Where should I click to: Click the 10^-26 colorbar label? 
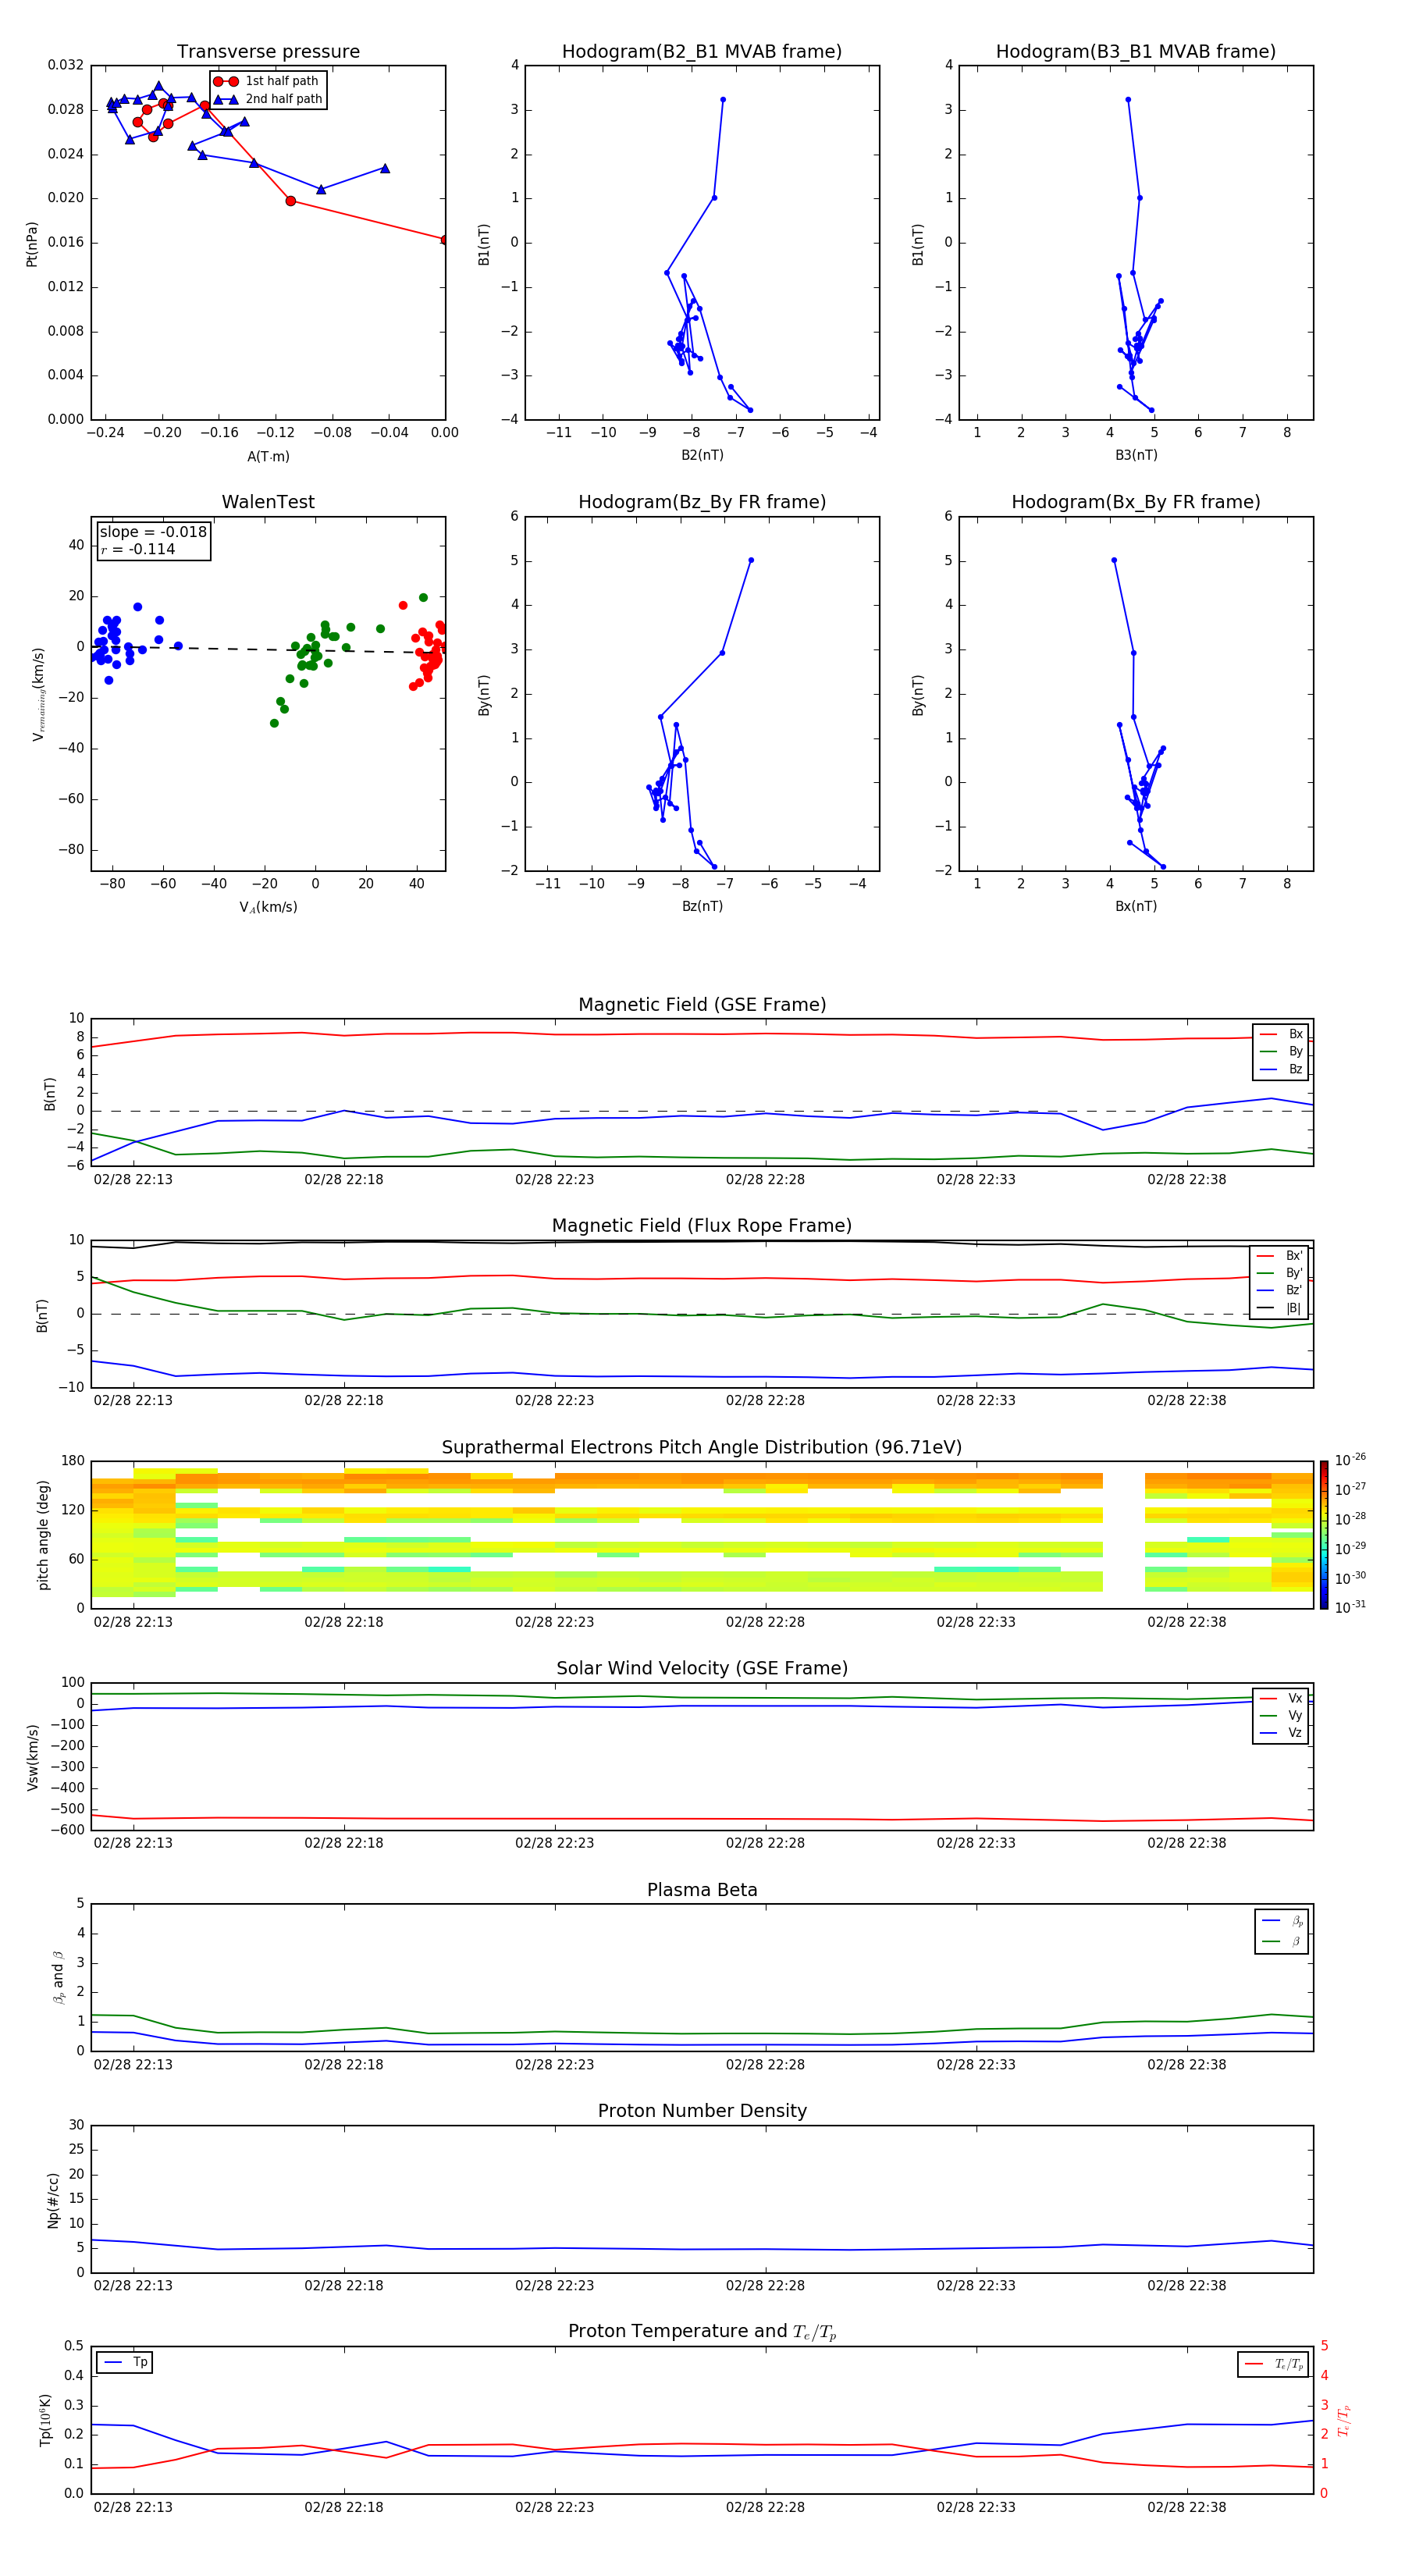[x=1350, y=1460]
